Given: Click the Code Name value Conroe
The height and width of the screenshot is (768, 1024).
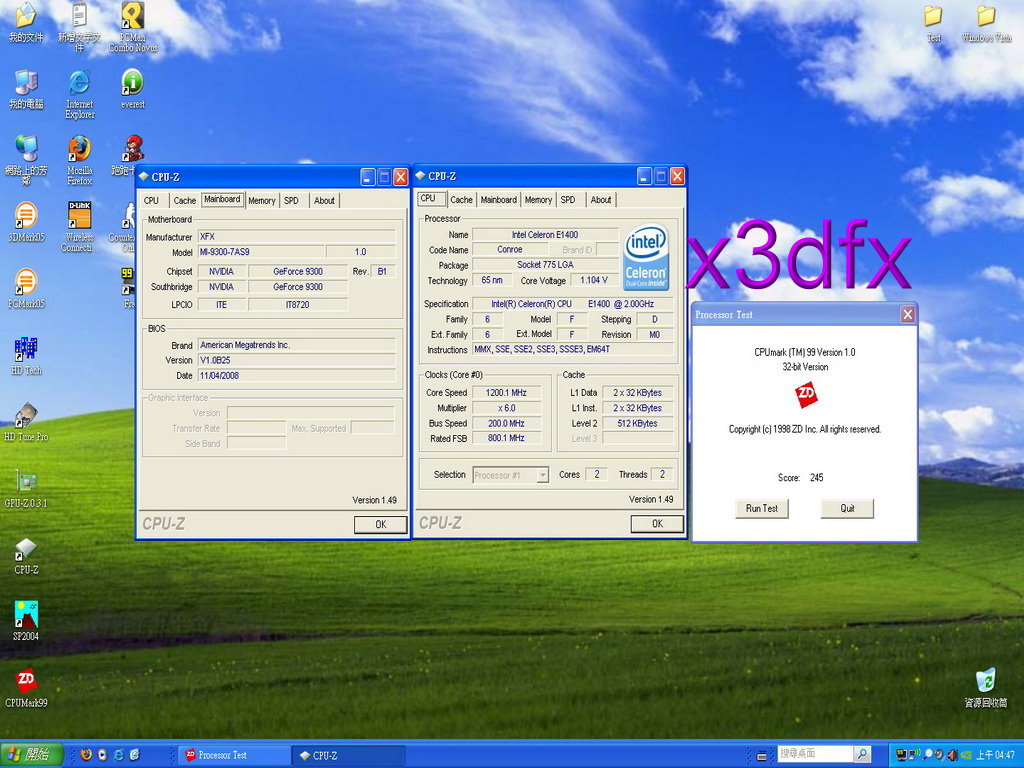Looking at the screenshot, I should pos(509,249).
